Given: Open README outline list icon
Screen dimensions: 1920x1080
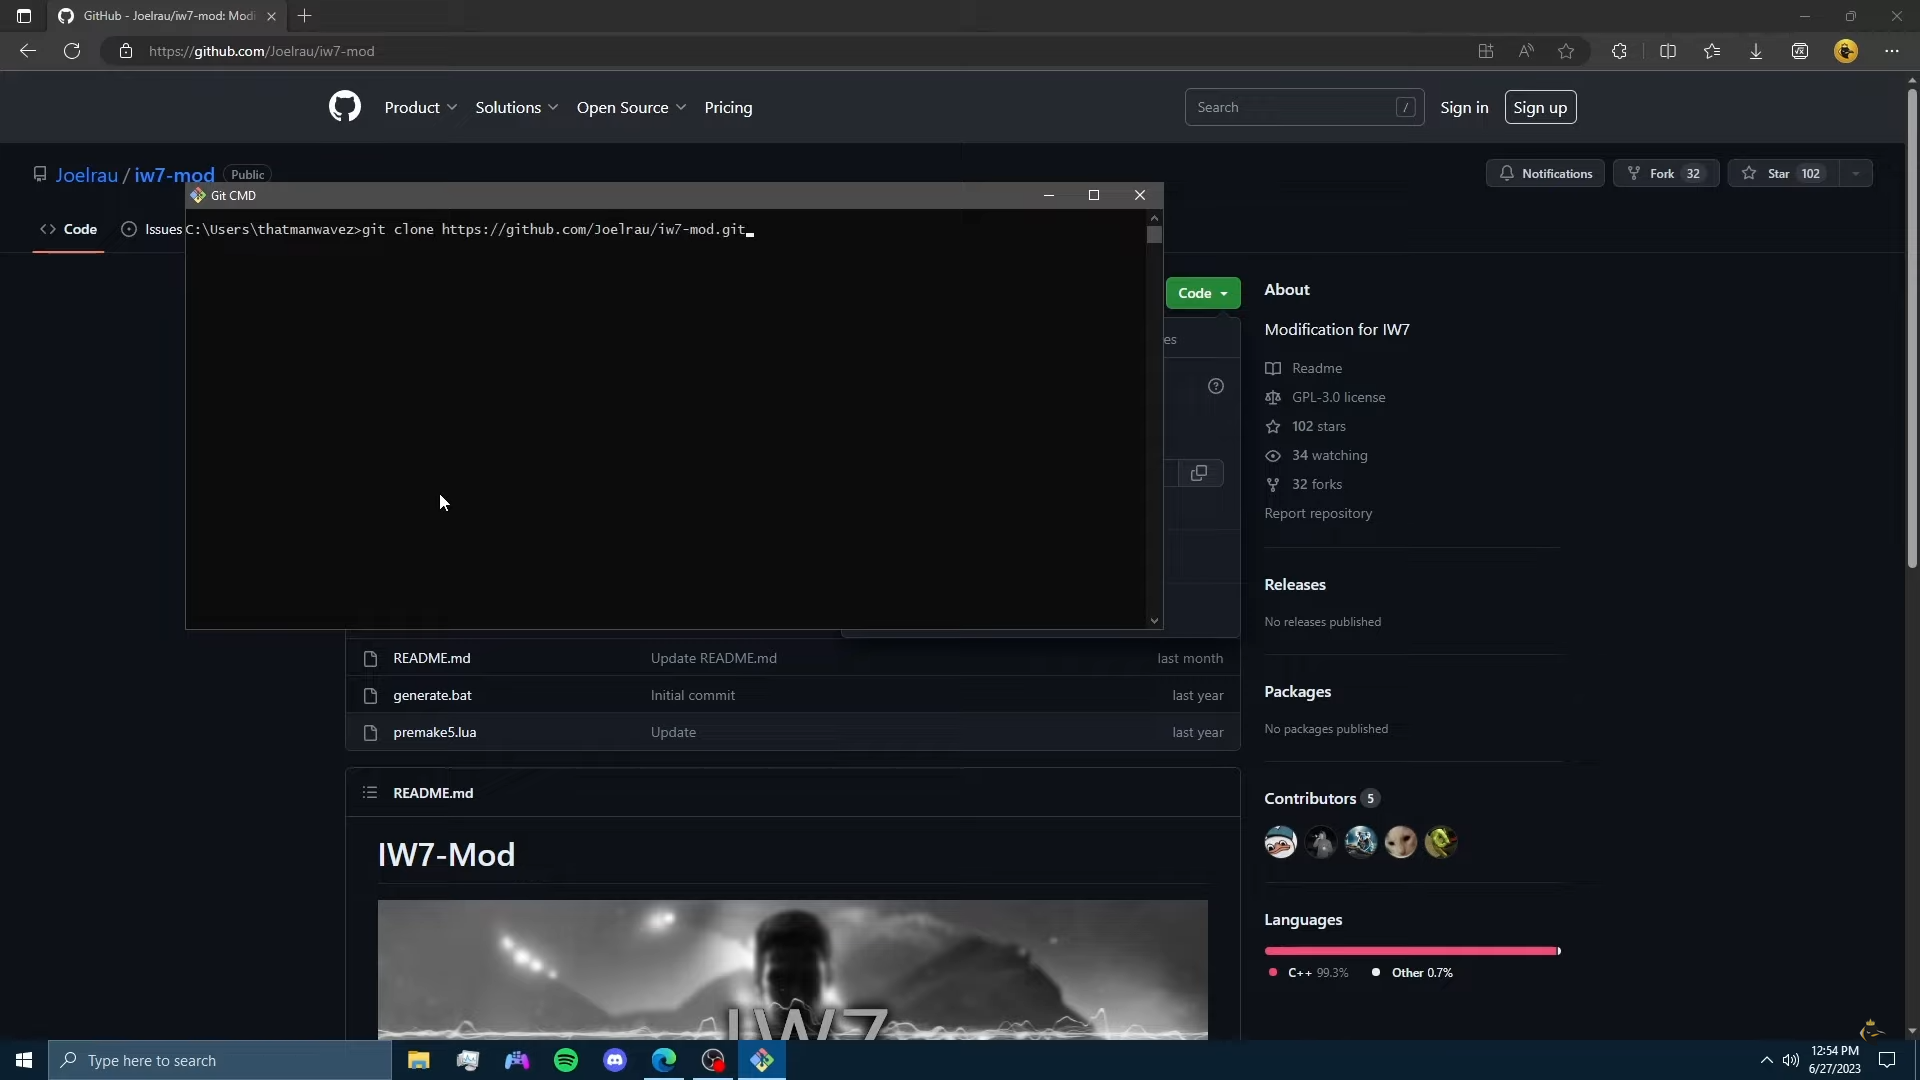Looking at the screenshot, I should tap(370, 793).
